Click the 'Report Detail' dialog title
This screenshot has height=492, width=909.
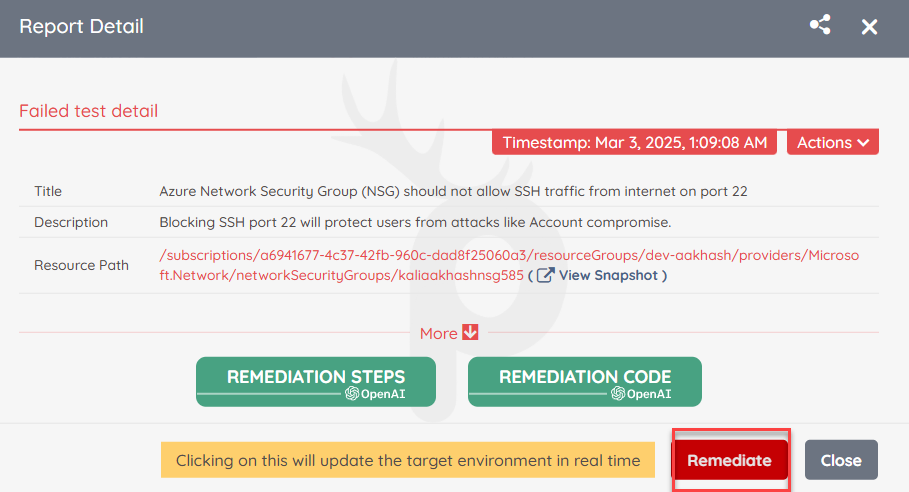coord(81,27)
